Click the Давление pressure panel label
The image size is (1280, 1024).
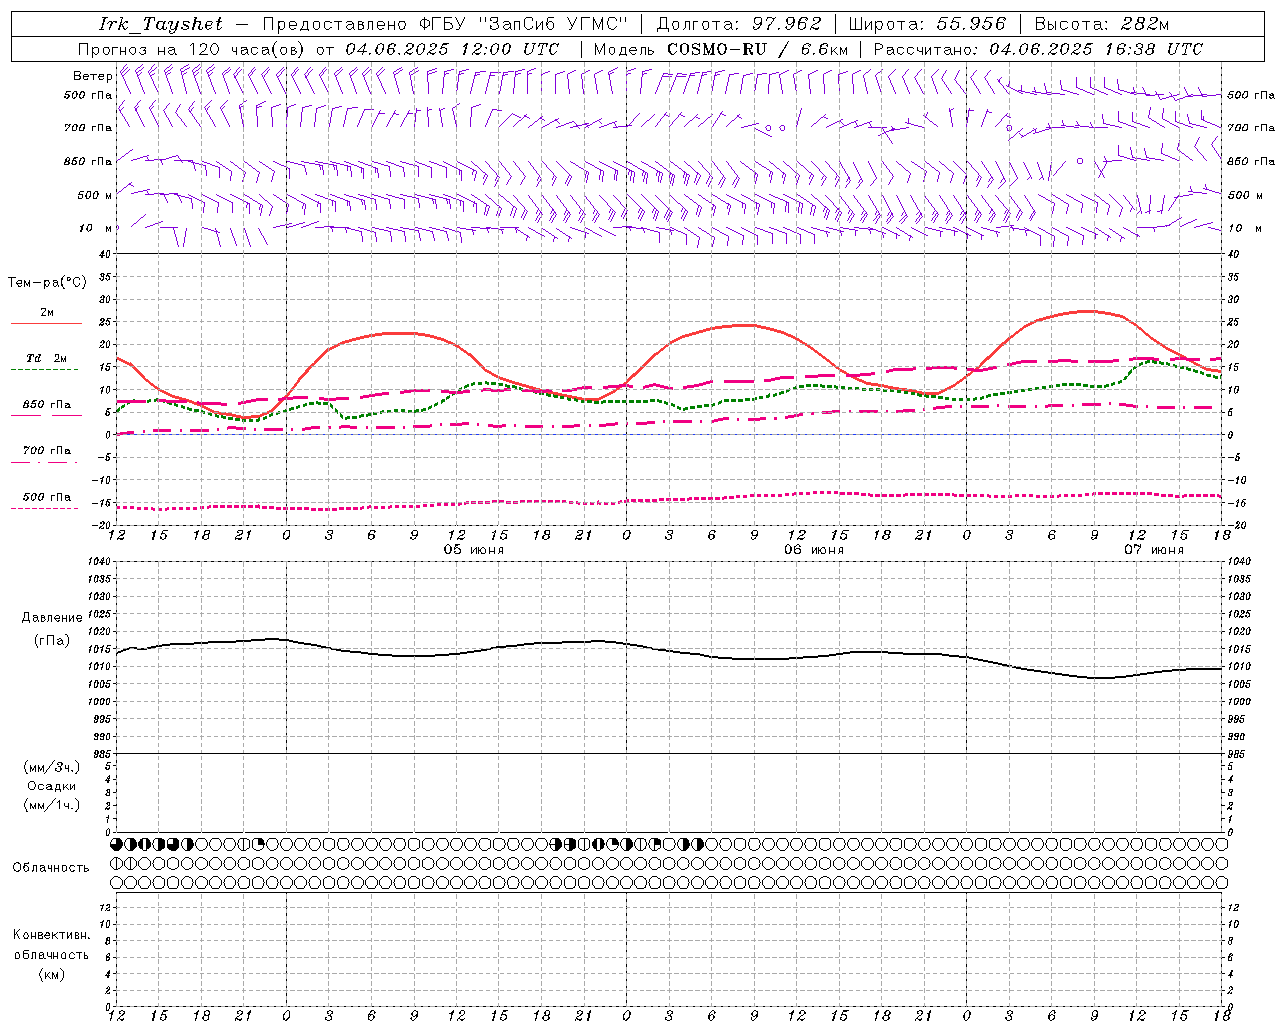coord(52,618)
